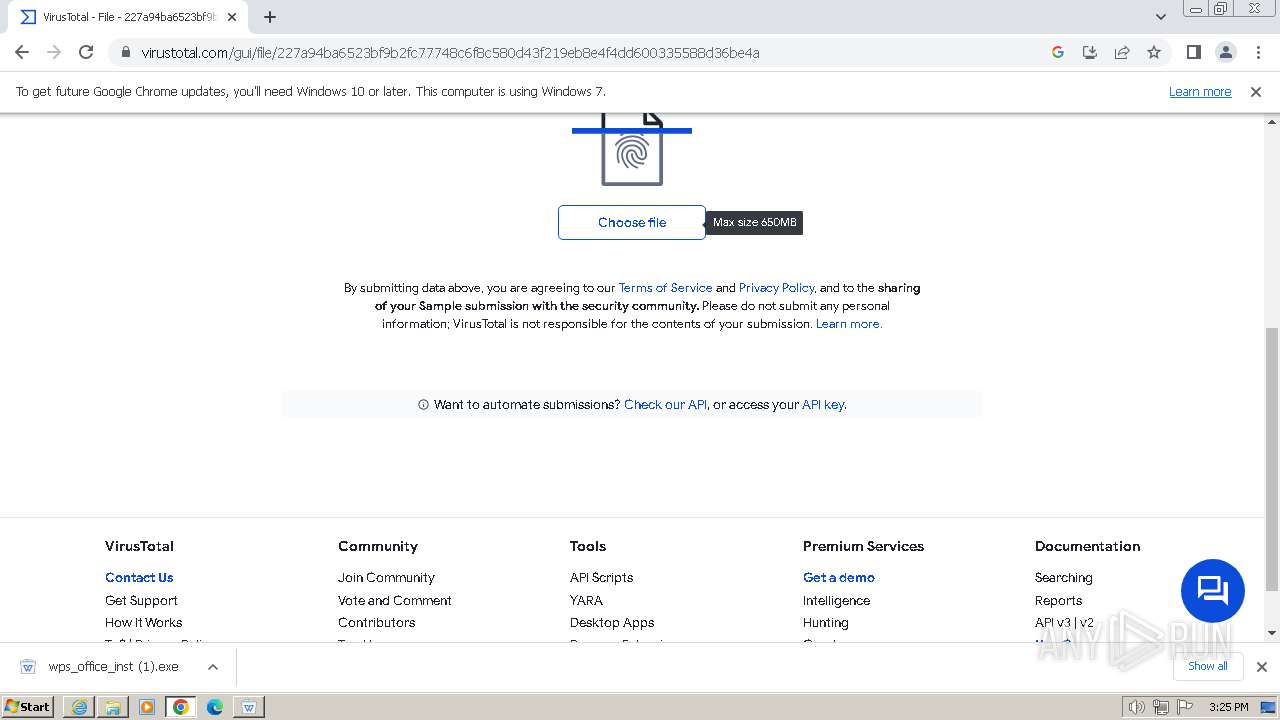
Task: Open the Privacy Policy link
Action: click(776, 288)
